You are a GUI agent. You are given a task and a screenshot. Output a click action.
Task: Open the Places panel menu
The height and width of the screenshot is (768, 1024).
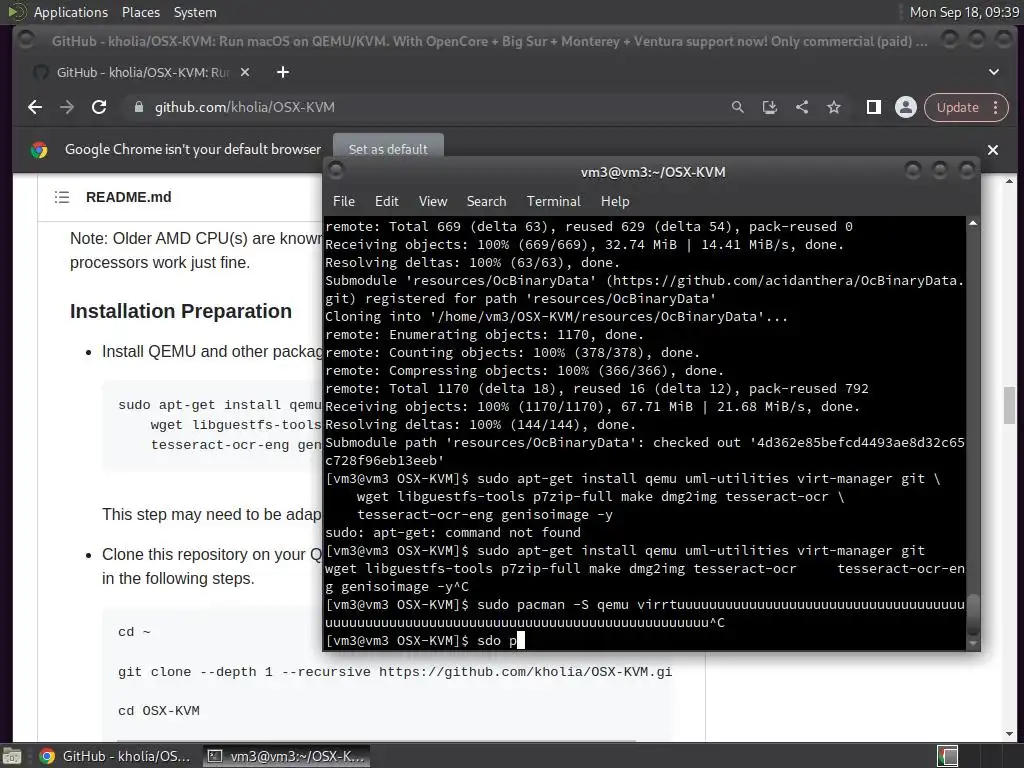pyautogui.click(x=141, y=12)
